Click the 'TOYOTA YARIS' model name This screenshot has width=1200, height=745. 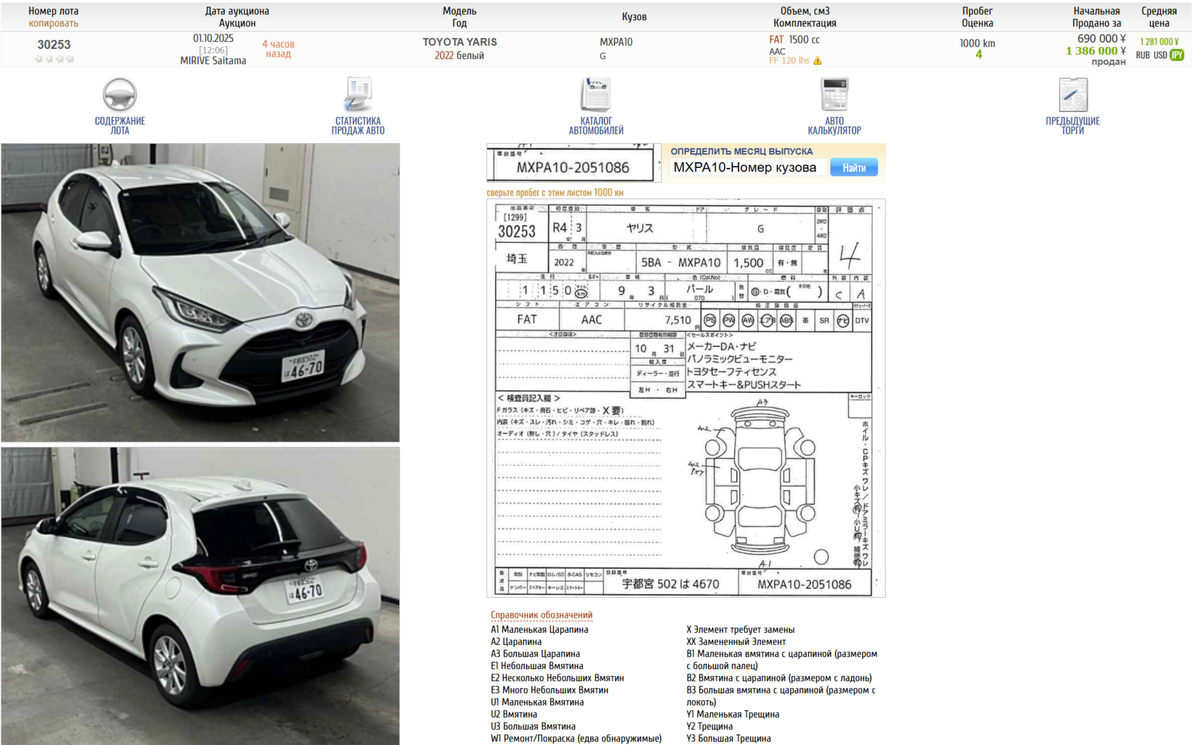click(459, 42)
